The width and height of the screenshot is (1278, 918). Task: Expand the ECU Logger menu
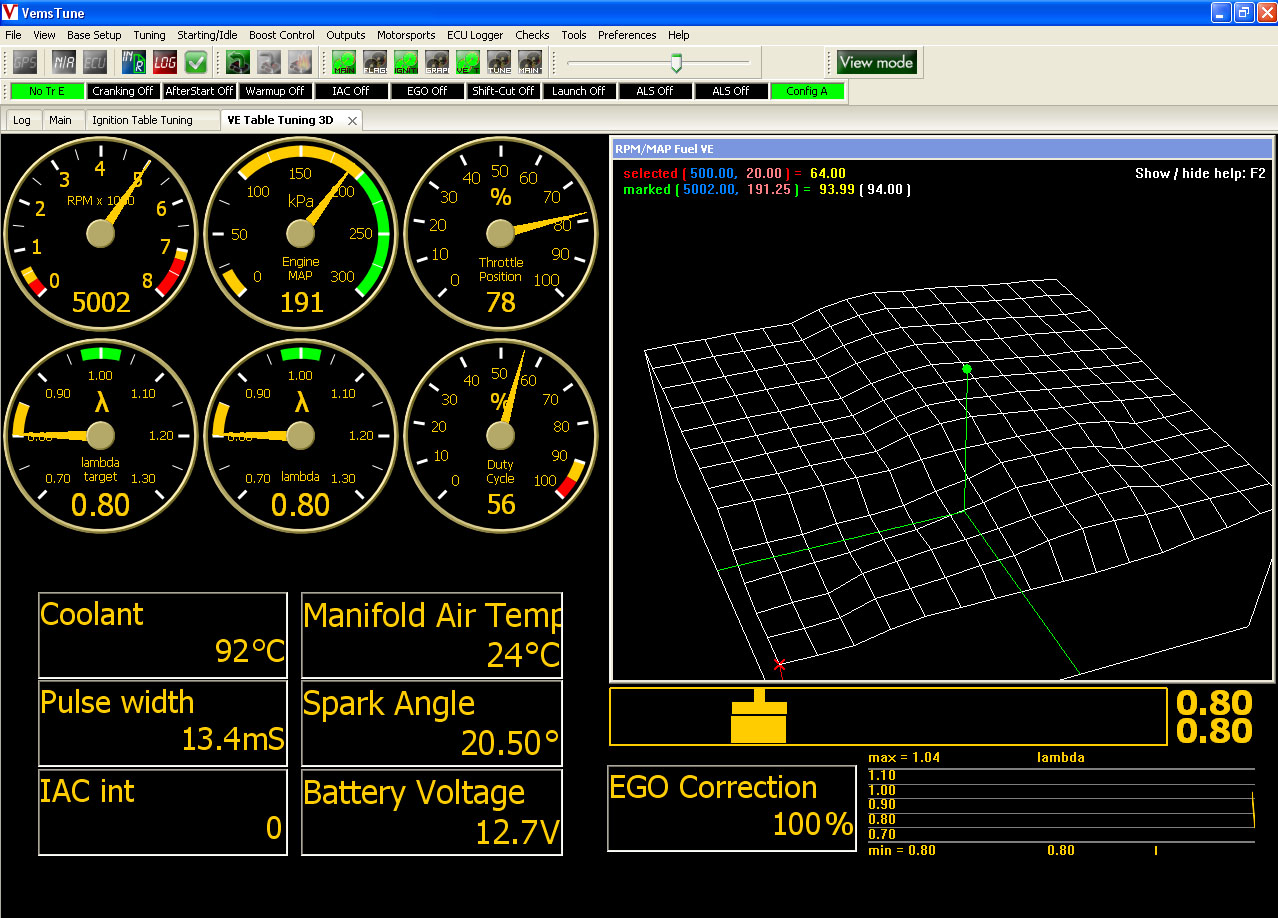click(x=475, y=35)
